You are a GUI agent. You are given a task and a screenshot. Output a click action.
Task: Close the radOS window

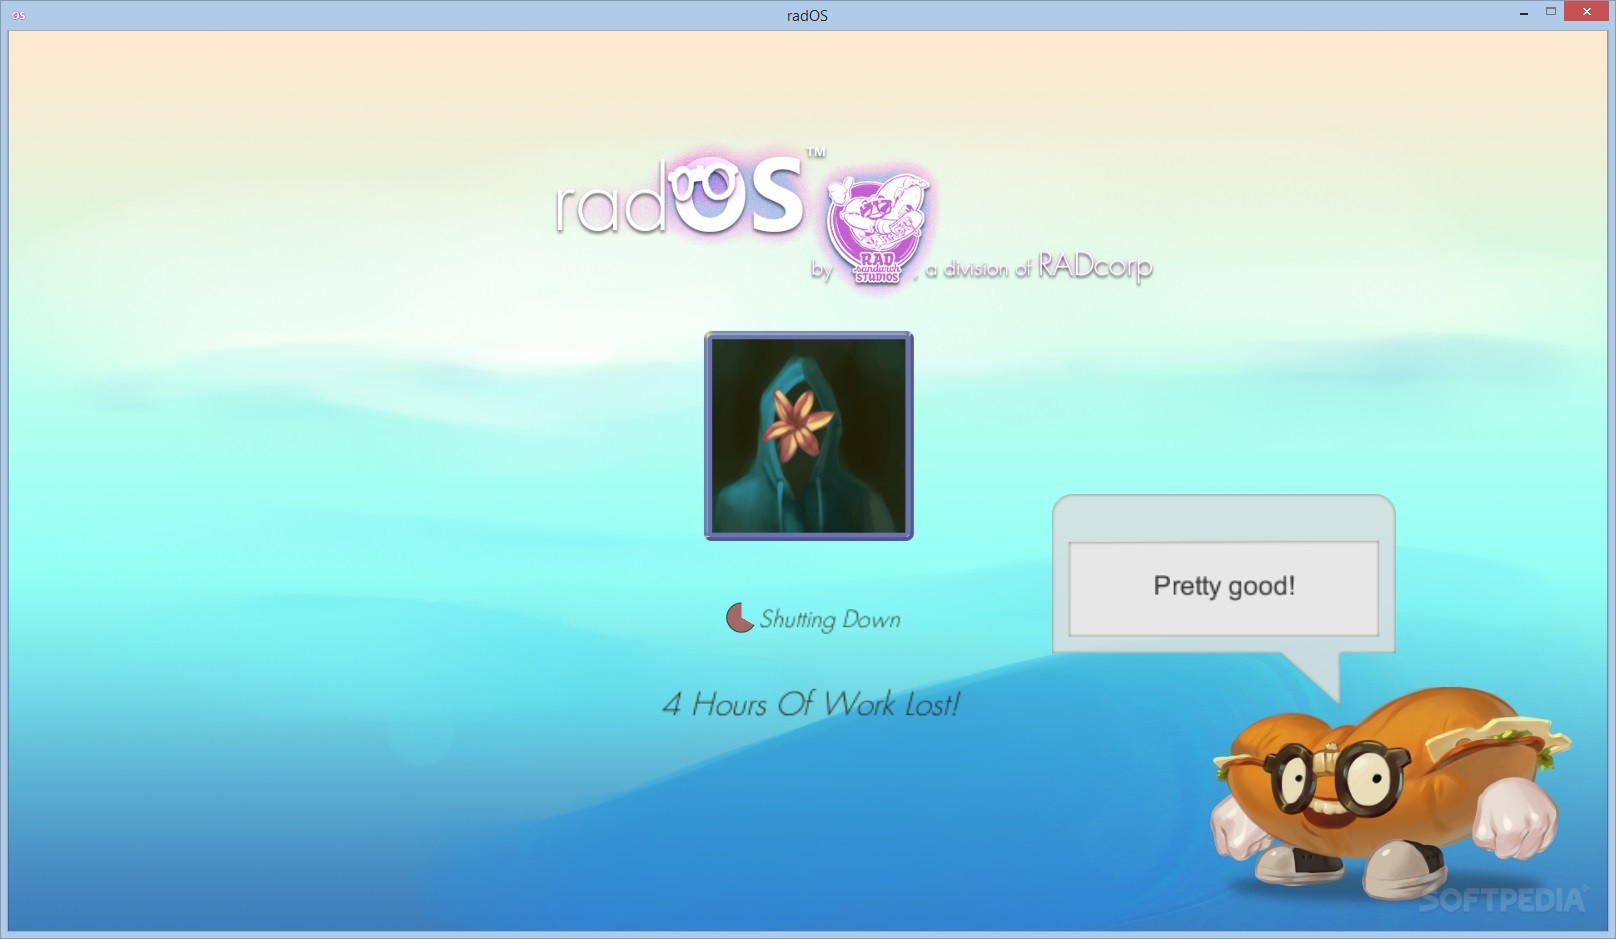click(1588, 13)
